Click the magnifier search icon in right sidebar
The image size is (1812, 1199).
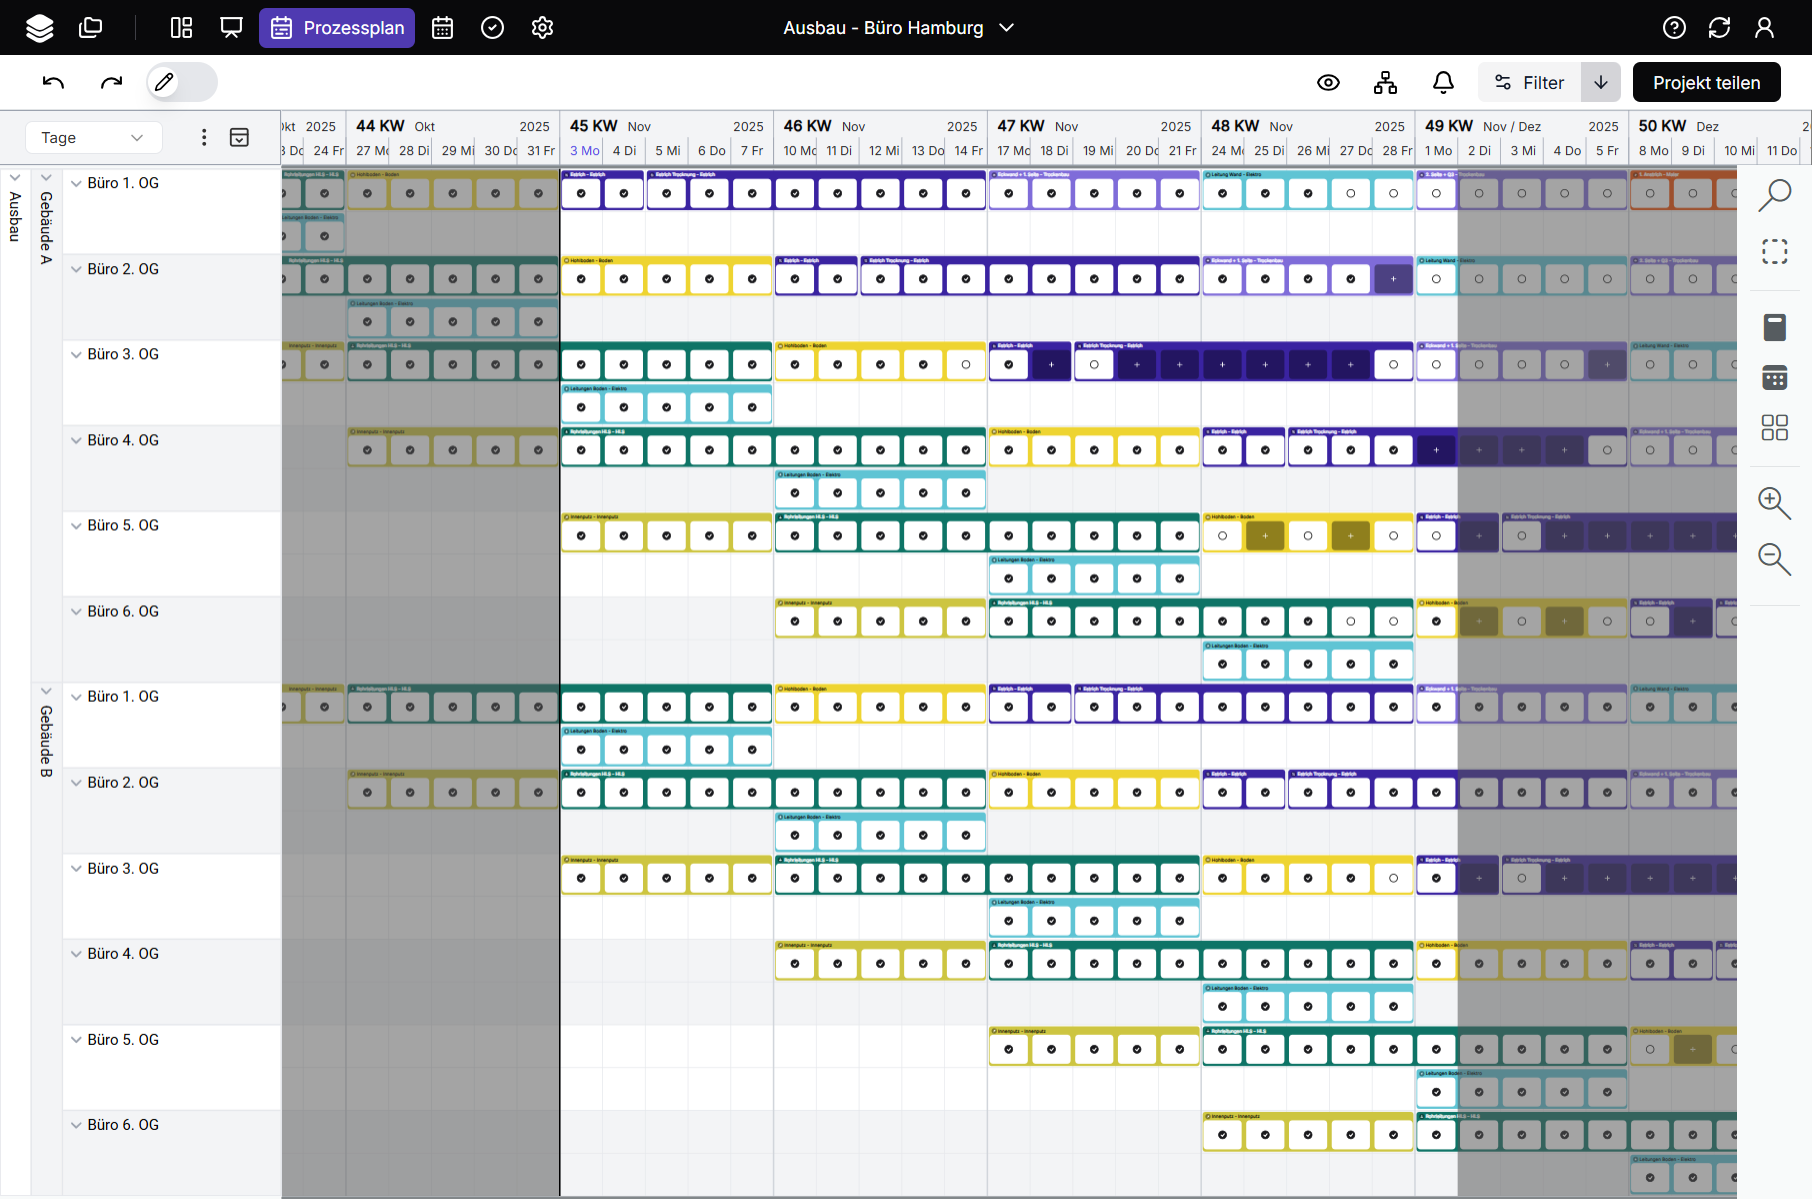pos(1774,195)
